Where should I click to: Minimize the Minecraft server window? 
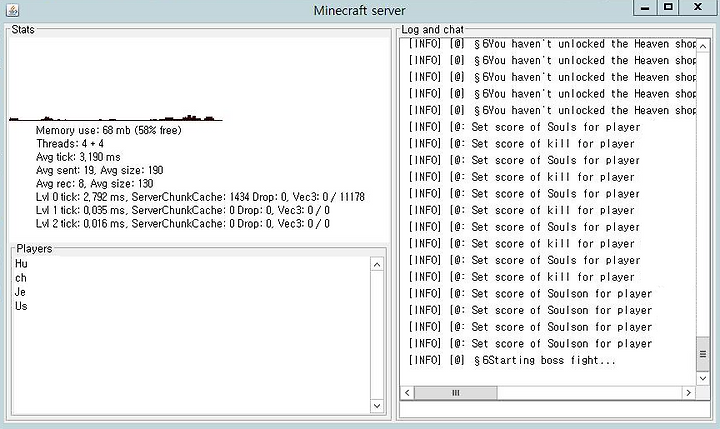[x=645, y=7]
